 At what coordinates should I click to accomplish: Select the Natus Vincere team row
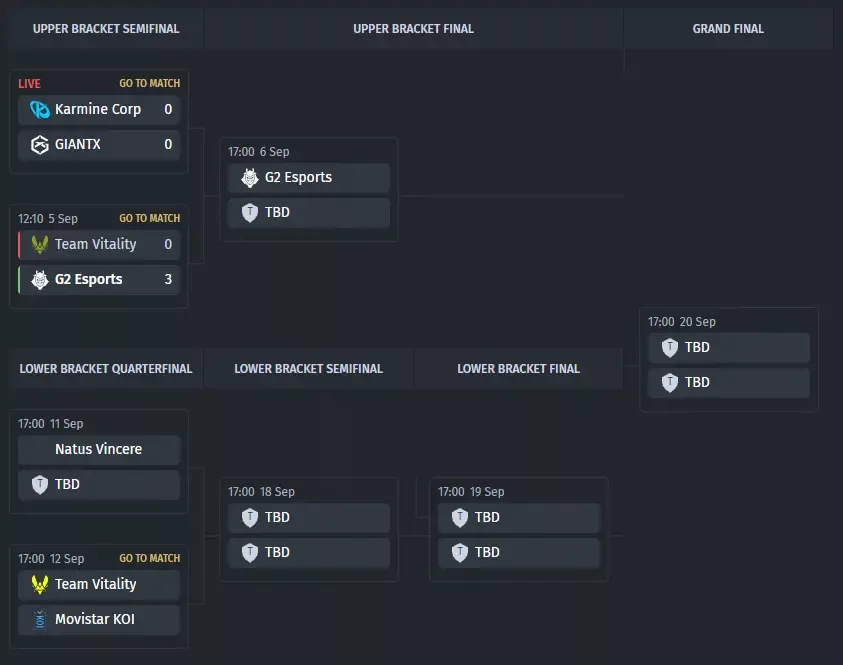click(x=99, y=449)
